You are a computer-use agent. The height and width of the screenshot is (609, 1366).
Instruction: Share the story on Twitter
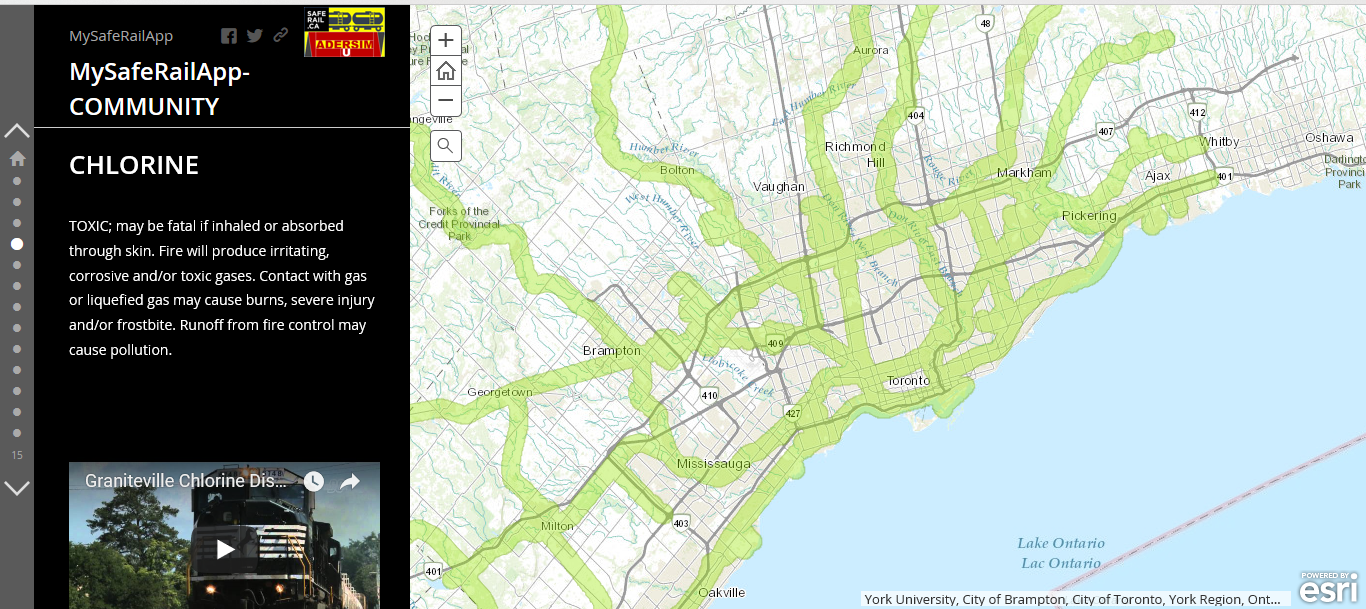click(x=255, y=36)
